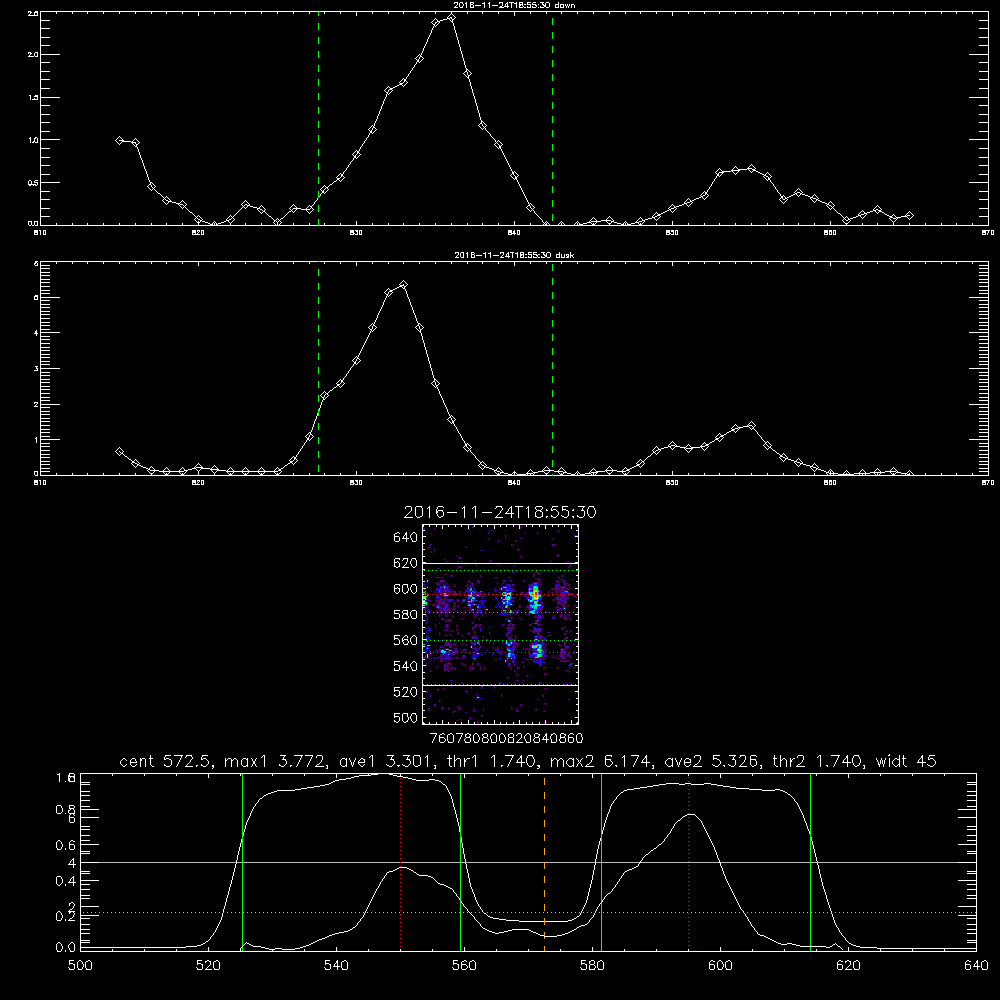Click the right green dashed line in the dusk plot
This screenshot has width=1000, height=1000.
tap(552, 369)
